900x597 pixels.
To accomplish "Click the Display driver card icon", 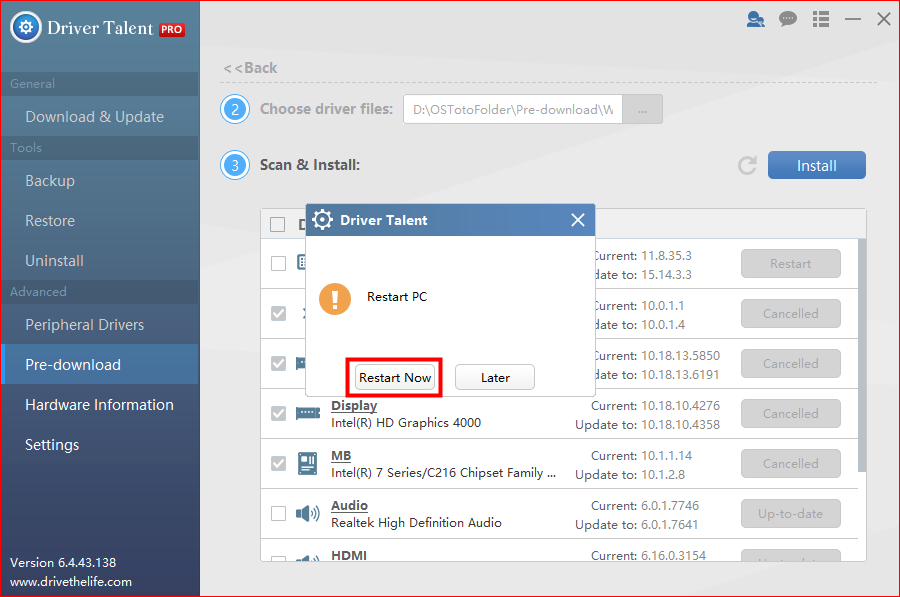I will pyautogui.click(x=308, y=413).
